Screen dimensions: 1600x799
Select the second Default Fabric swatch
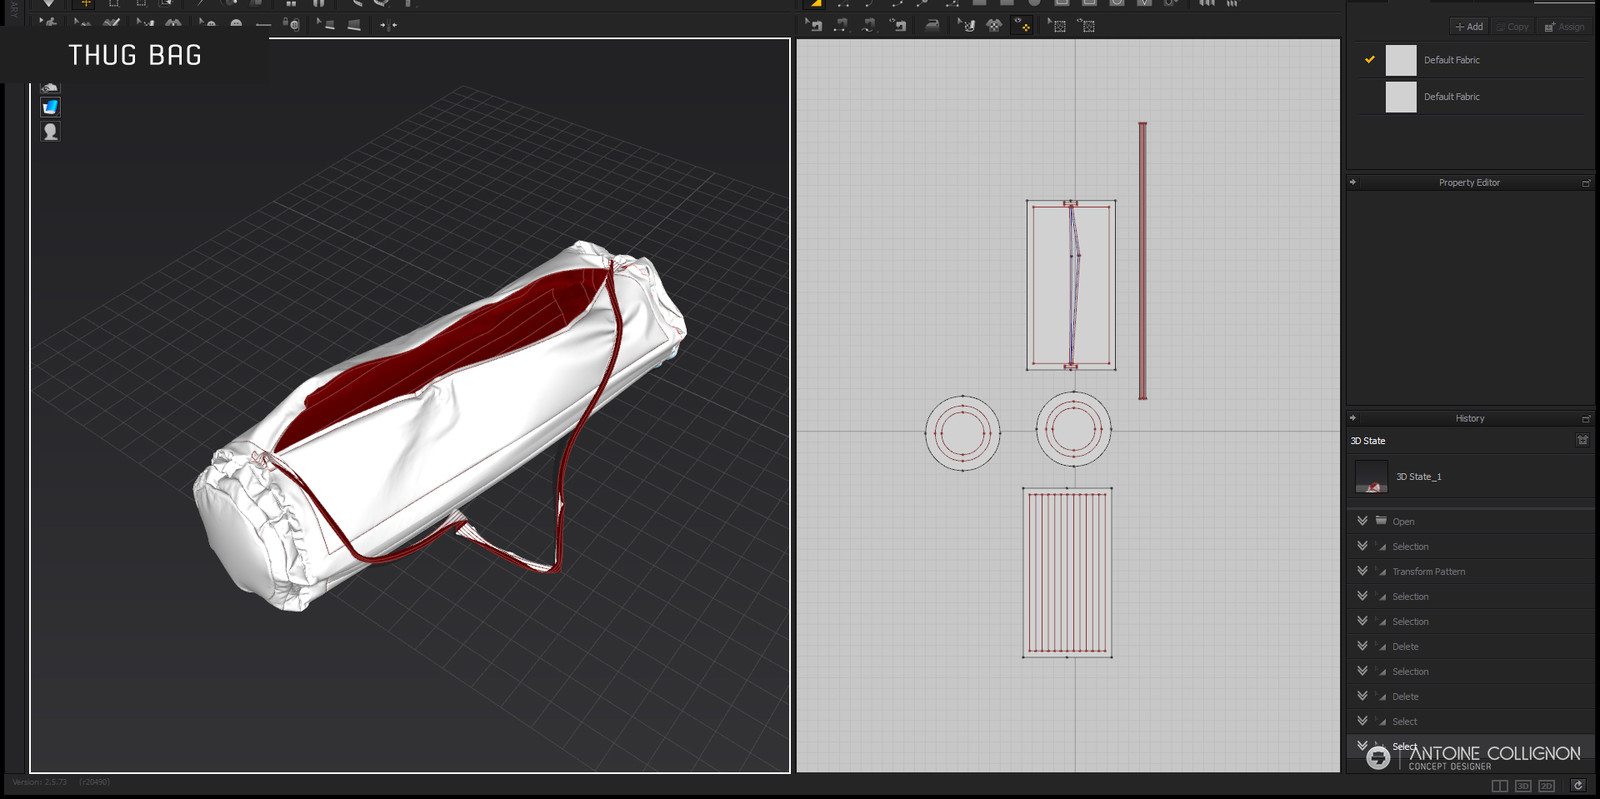[x=1401, y=97]
